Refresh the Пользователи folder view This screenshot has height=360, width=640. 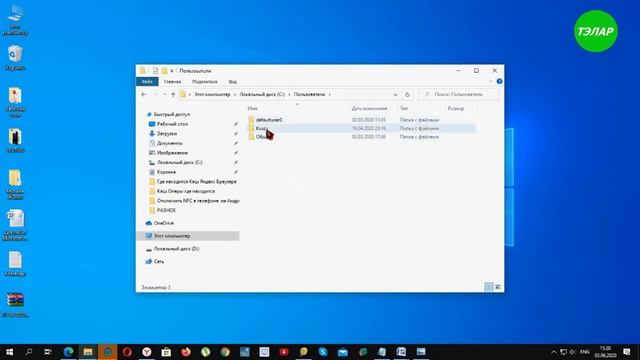pos(407,94)
